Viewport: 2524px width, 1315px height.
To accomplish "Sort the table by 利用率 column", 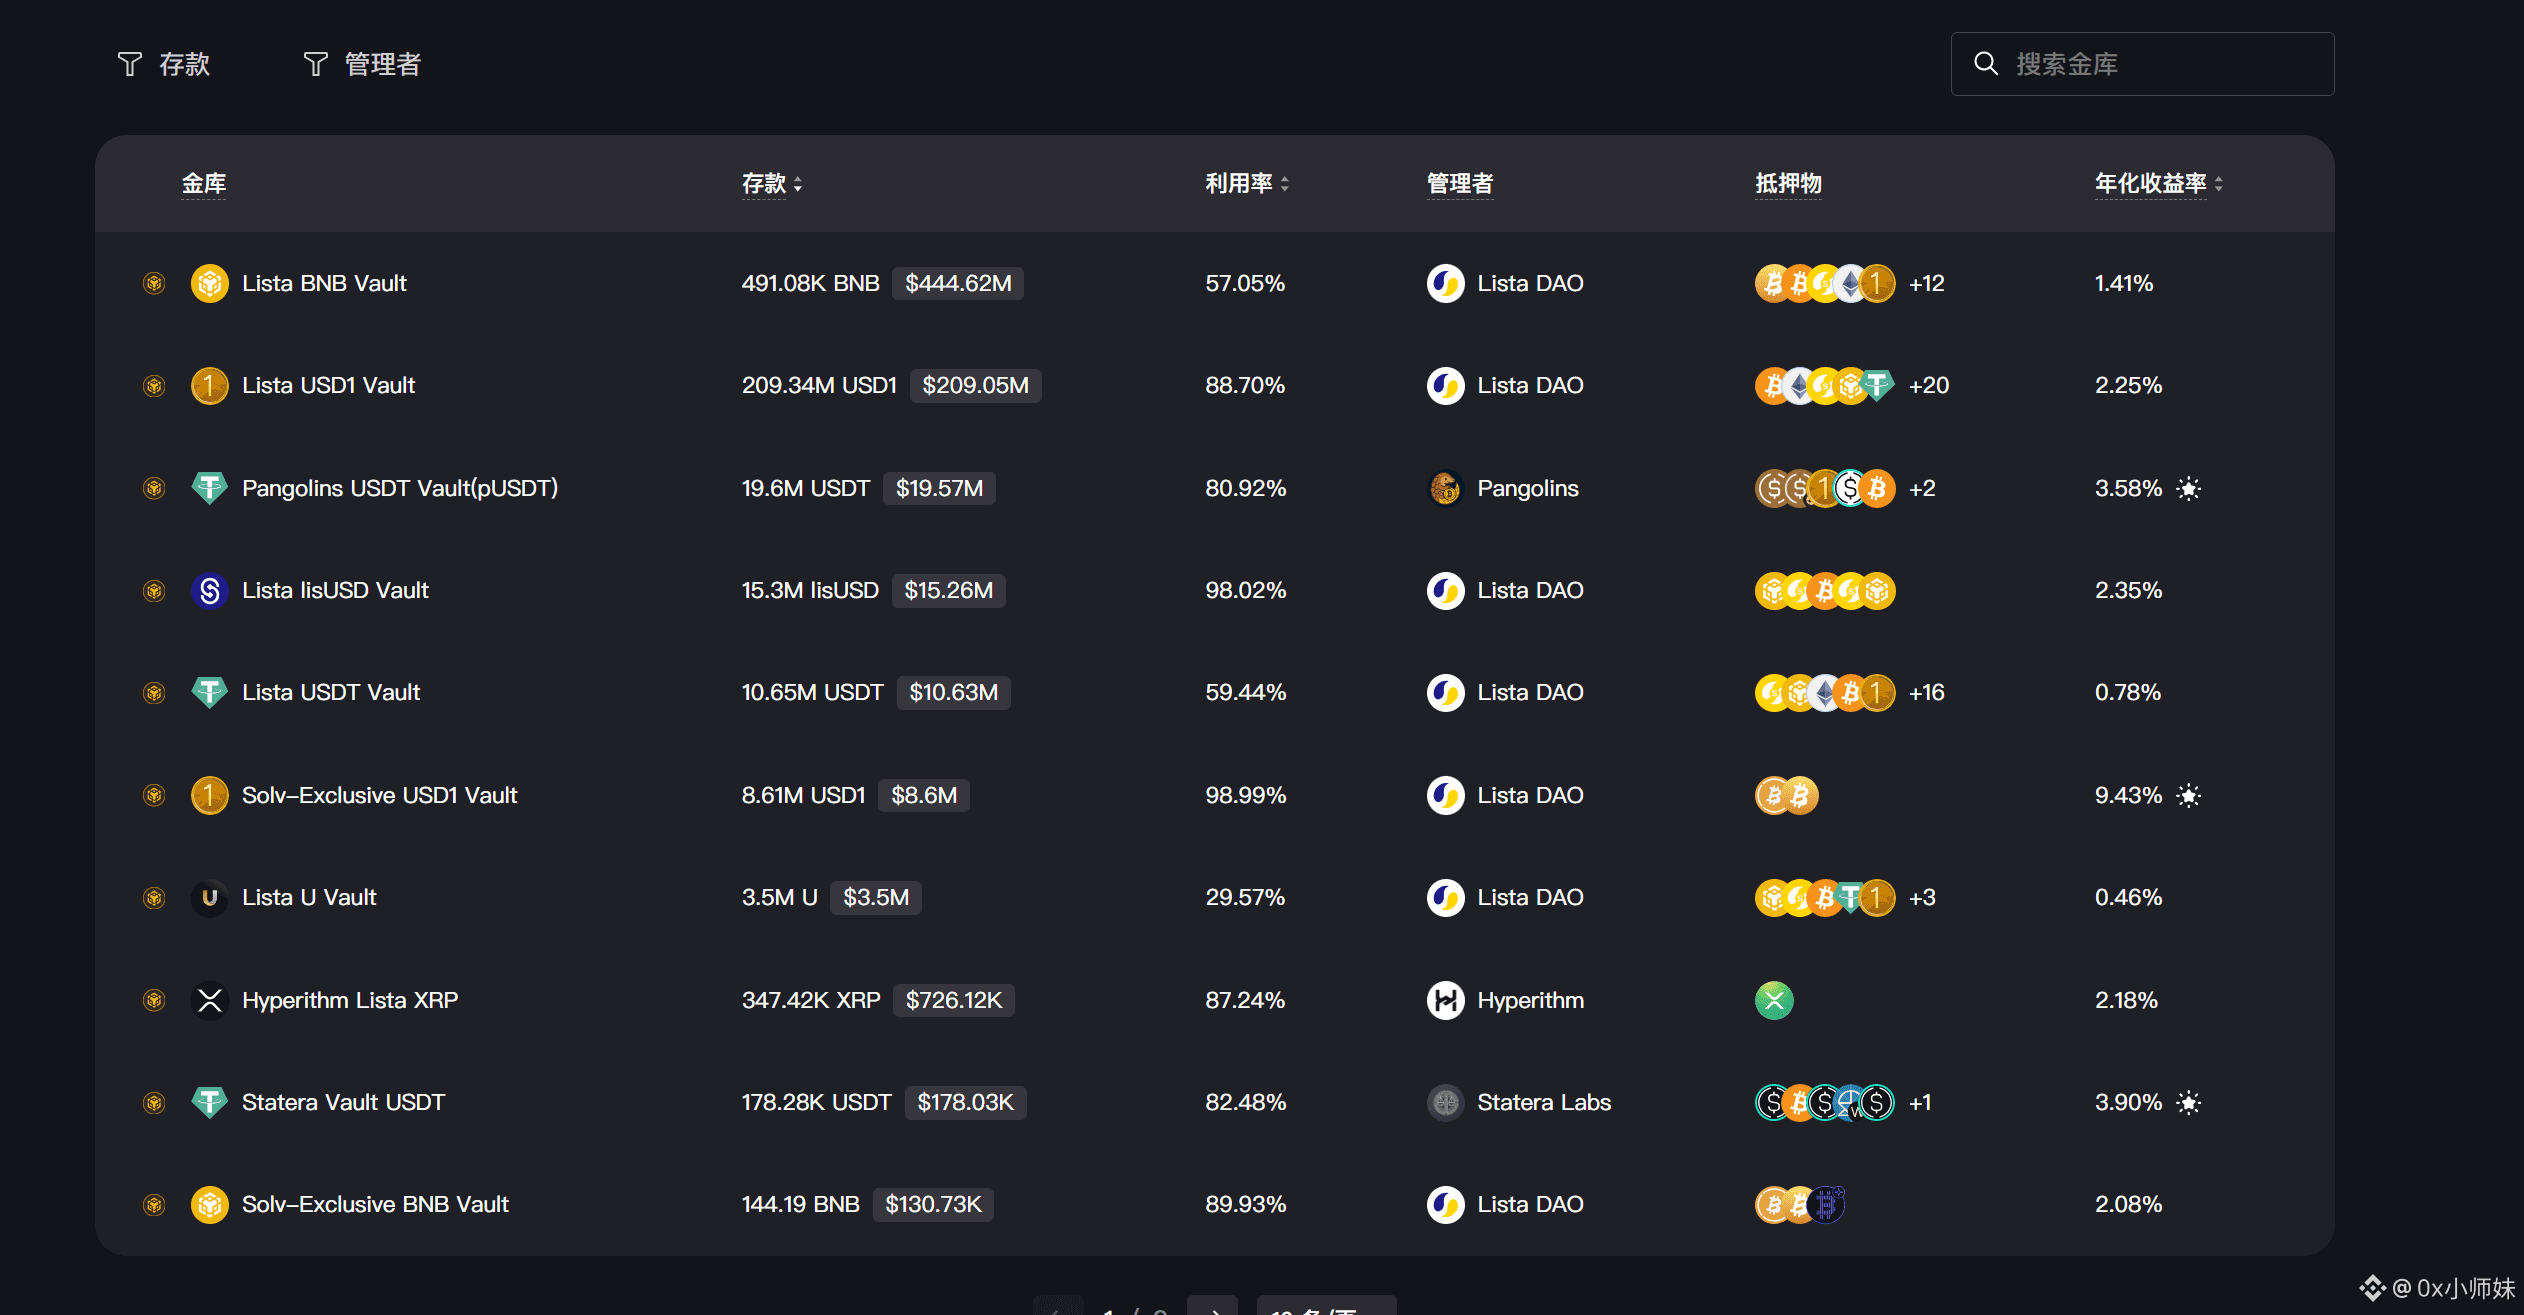I will pos(1246,184).
